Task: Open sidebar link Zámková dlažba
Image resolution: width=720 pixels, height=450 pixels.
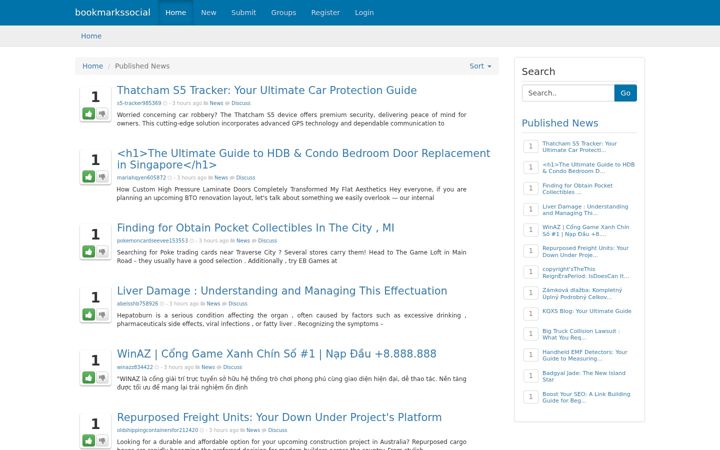Action: (x=582, y=293)
